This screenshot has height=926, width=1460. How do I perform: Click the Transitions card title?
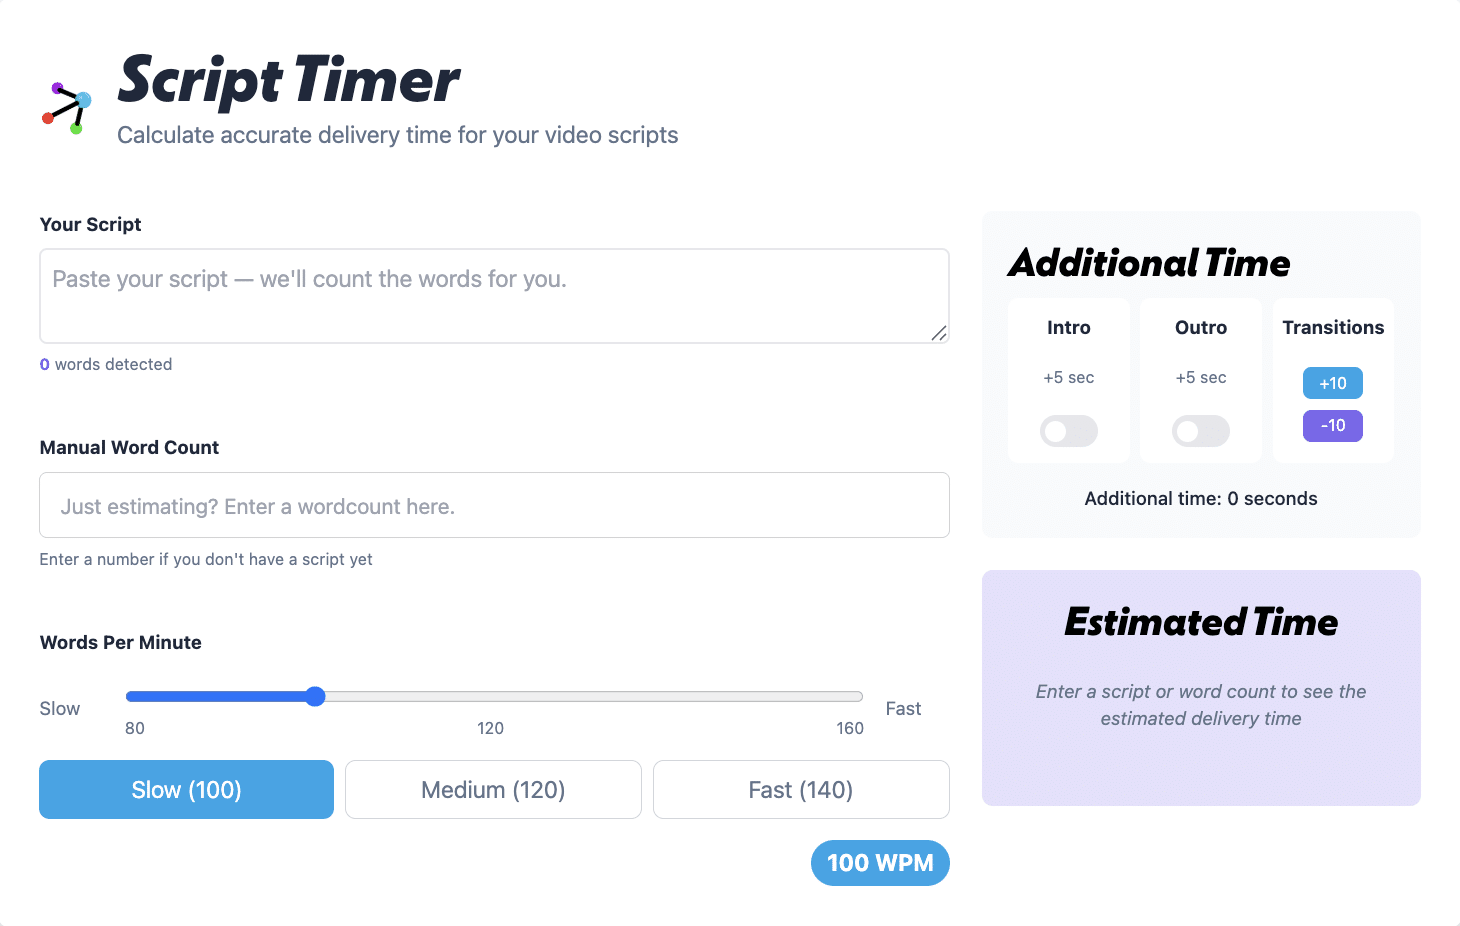coord(1332,327)
